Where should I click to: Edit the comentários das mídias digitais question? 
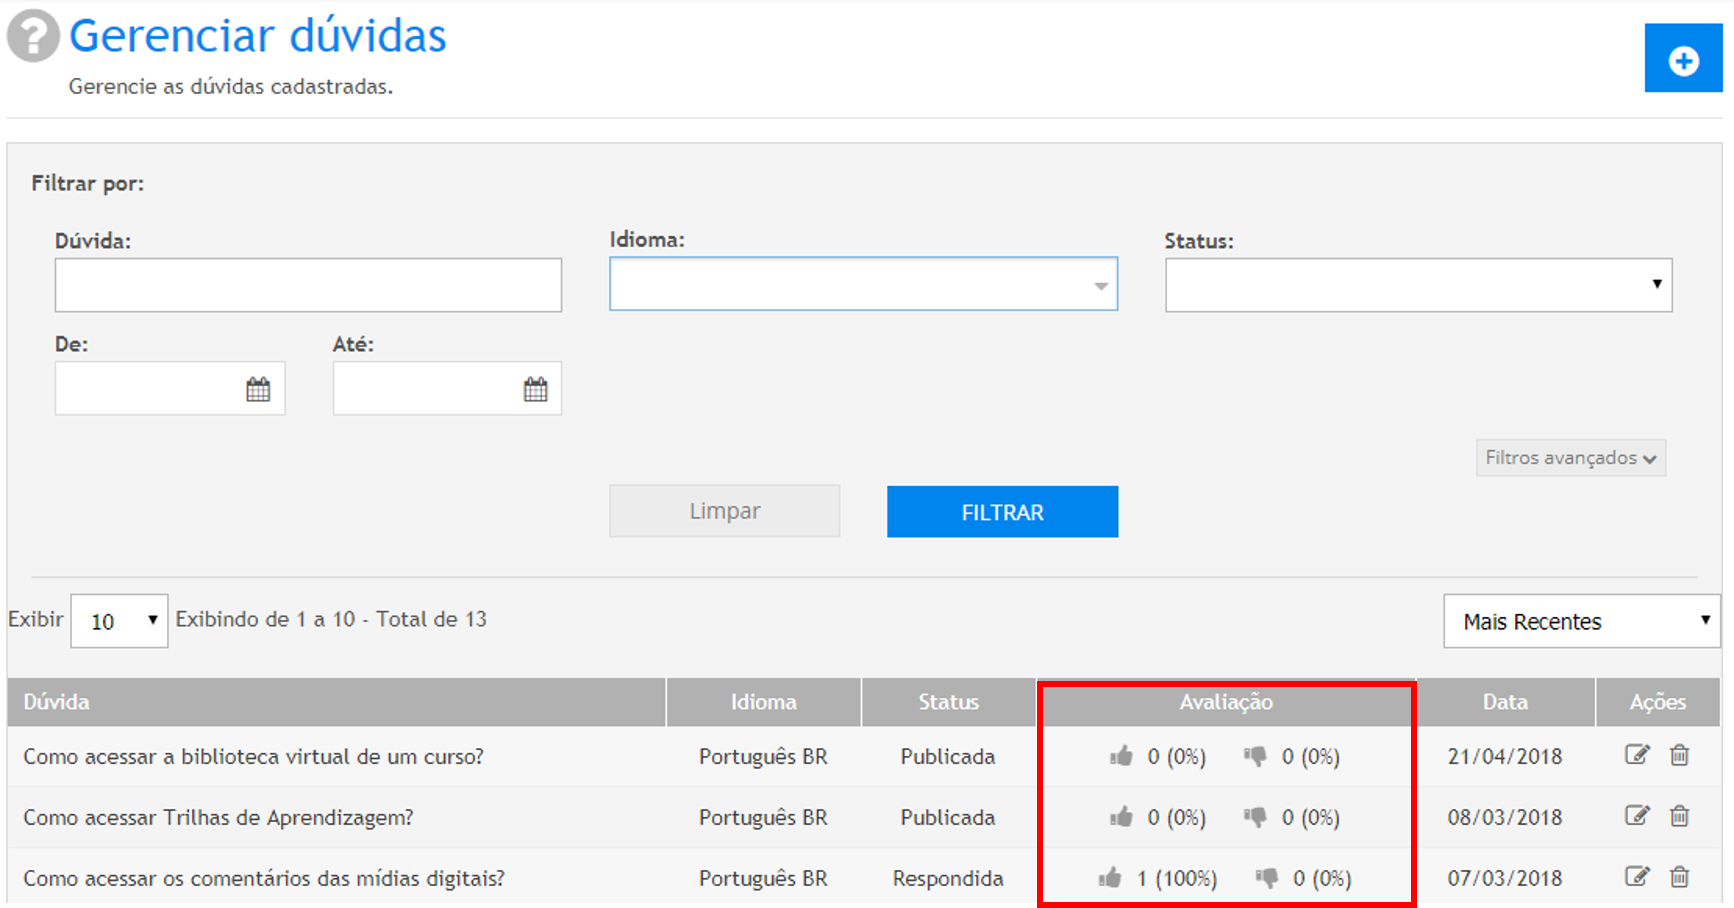(1636, 877)
